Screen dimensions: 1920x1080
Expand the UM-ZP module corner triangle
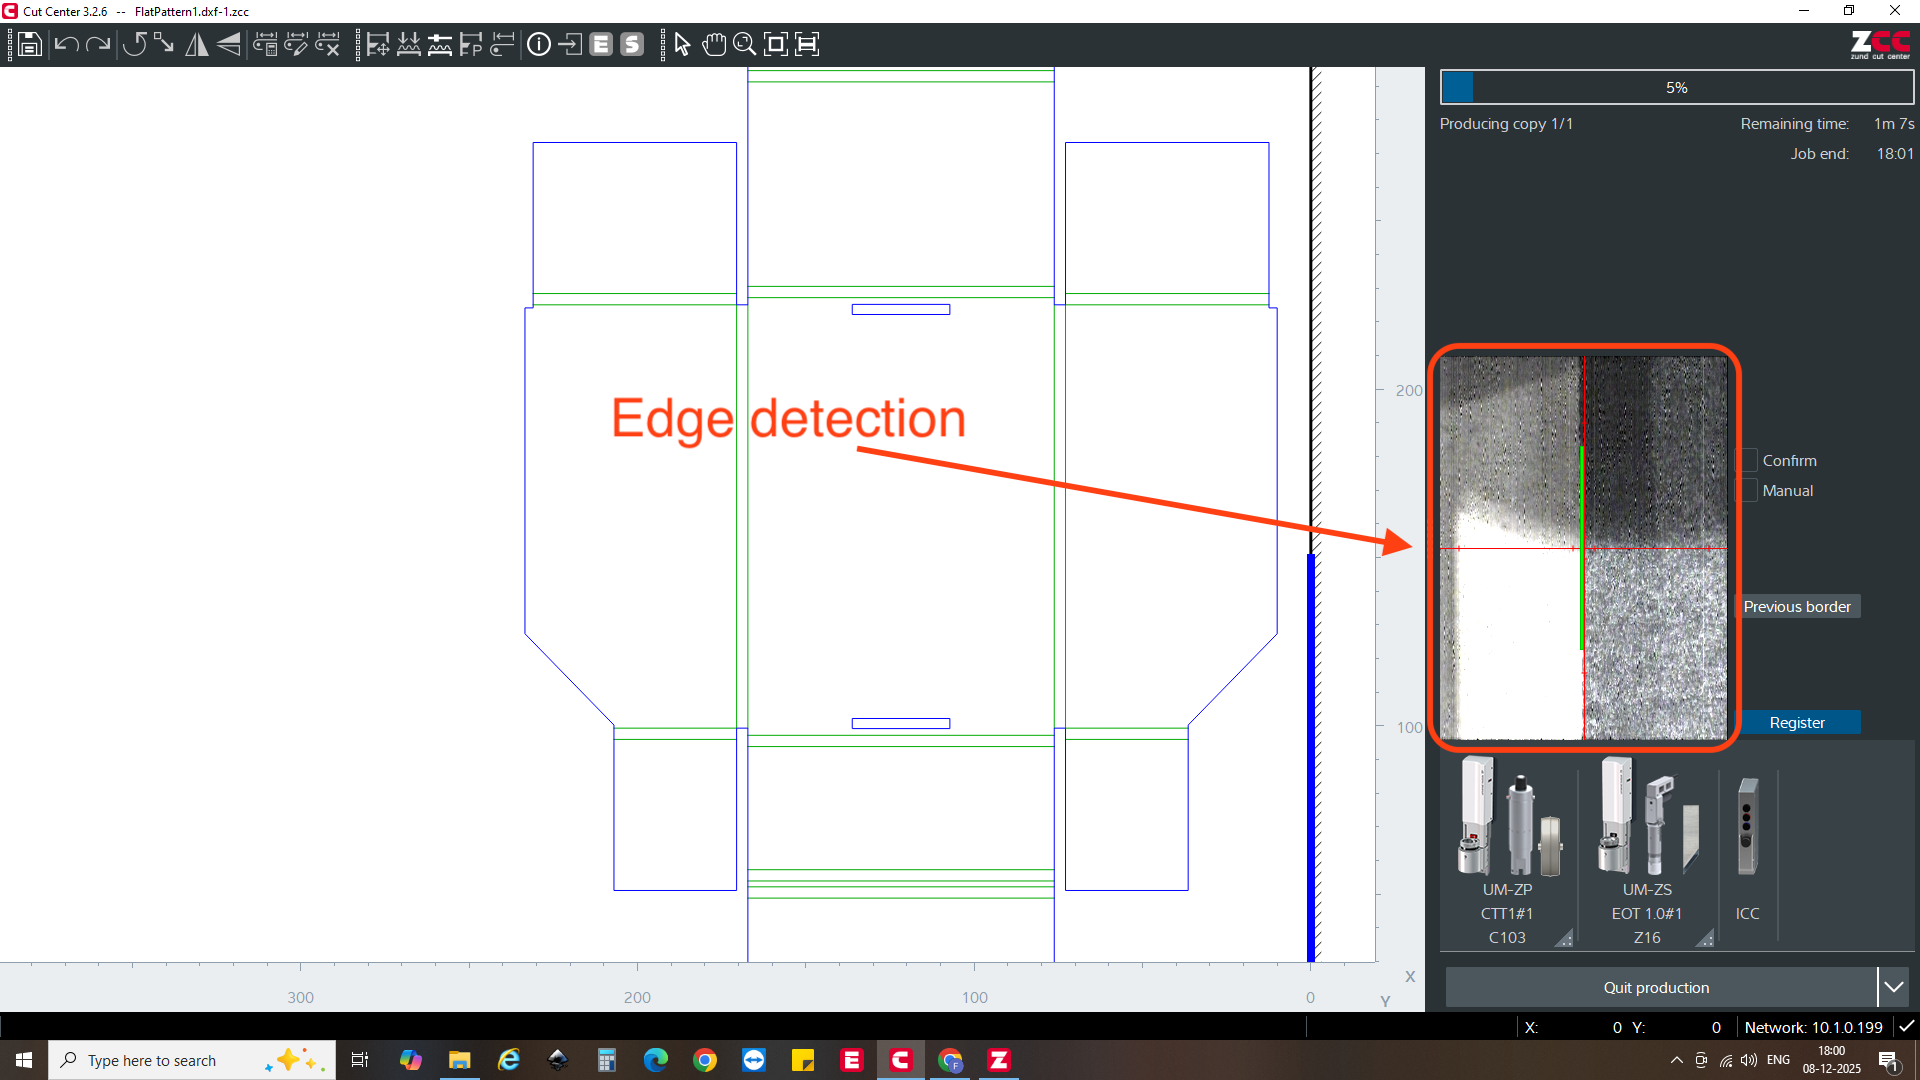click(1564, 938)
